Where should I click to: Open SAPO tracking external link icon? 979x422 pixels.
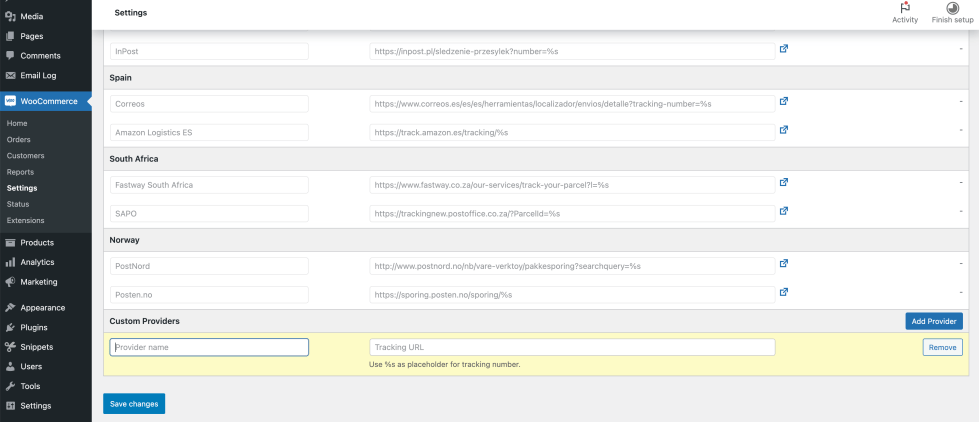pyautogui.click(x=784, y=211)
